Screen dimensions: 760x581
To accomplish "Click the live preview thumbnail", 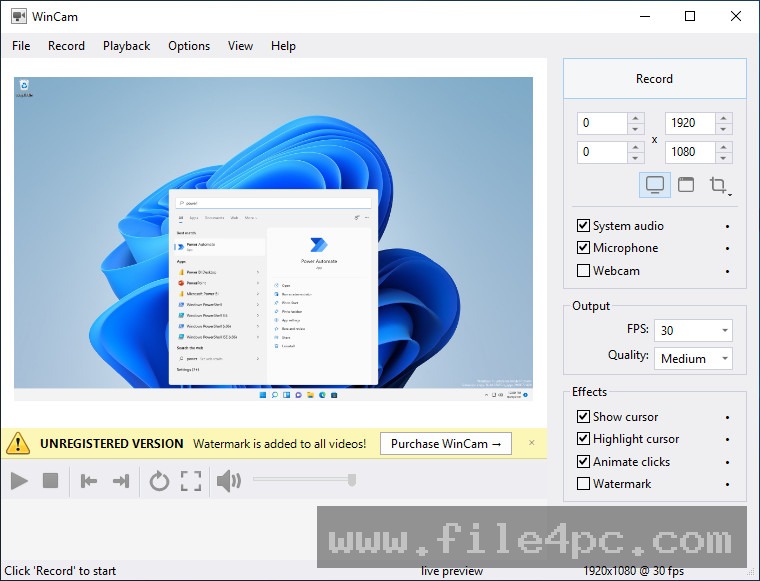I will [x=273, y=238].
